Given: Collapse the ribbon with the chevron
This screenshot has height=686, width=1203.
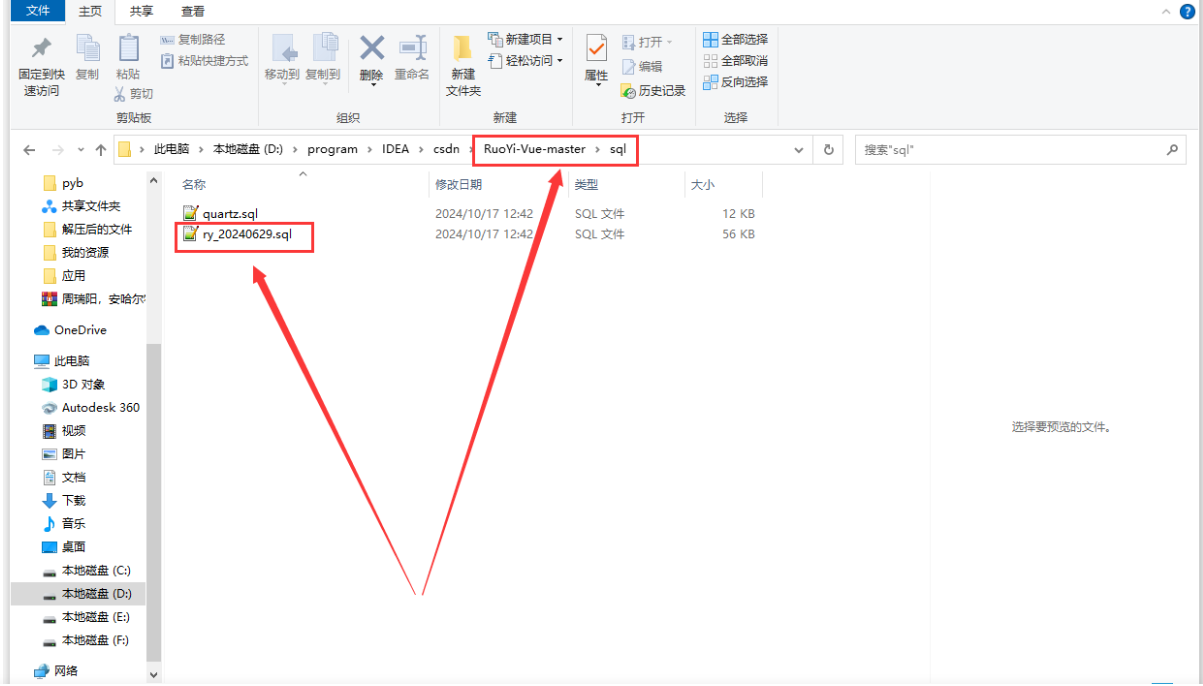Looking at the screenshot, I should 1166,11.
